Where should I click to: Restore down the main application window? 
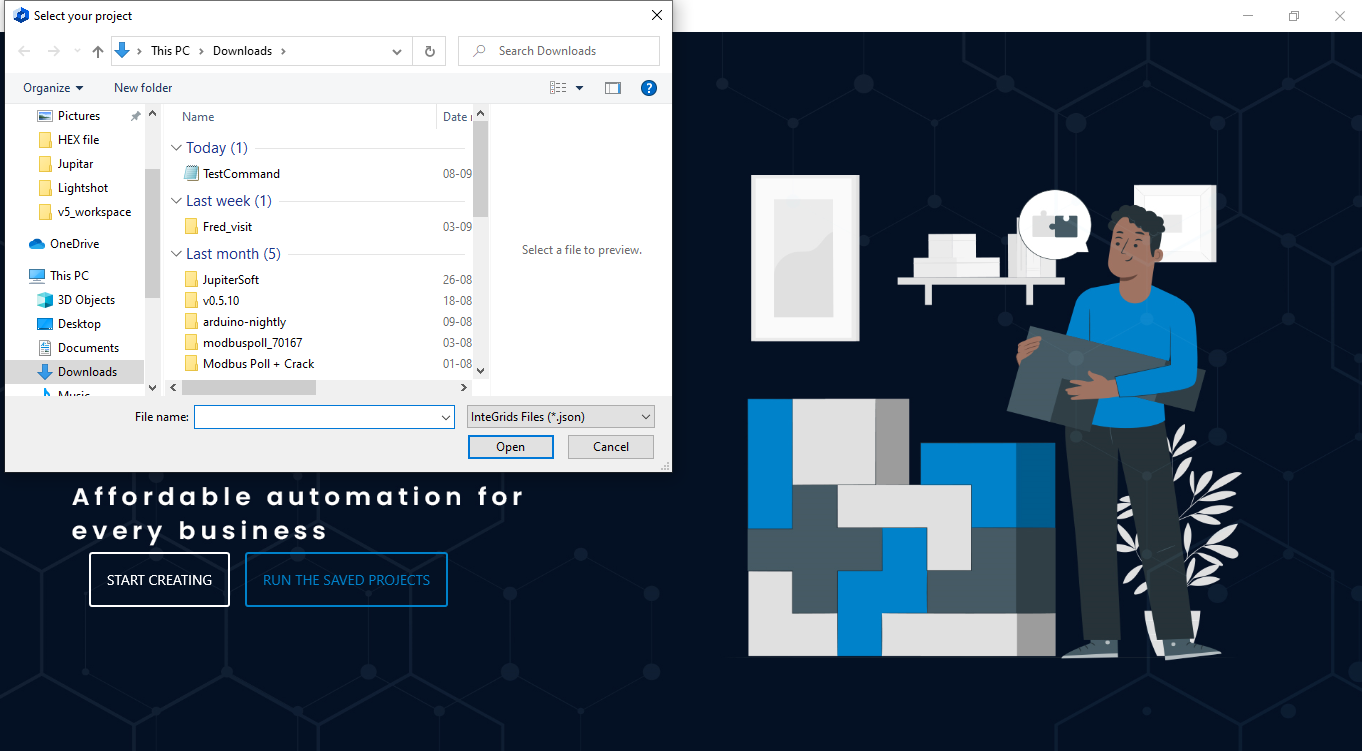click(1294, 16)
